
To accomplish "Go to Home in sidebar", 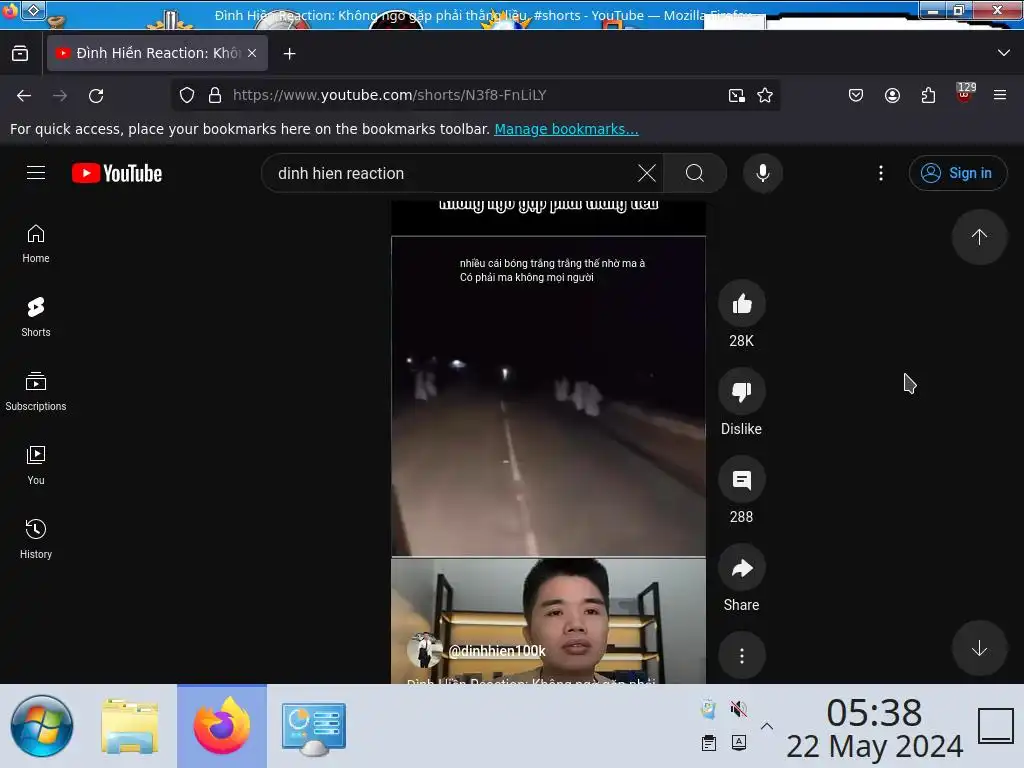I will coord(36,244).
